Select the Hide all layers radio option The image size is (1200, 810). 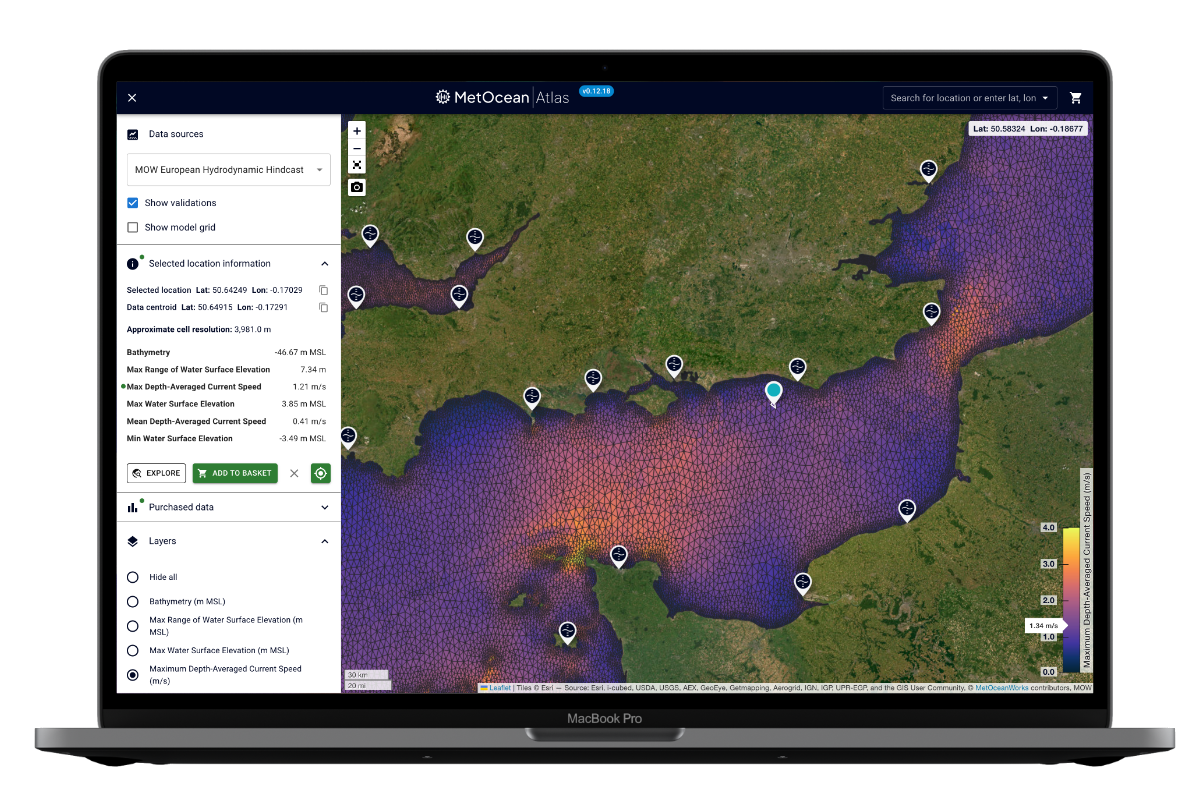(x=133, y=577)
